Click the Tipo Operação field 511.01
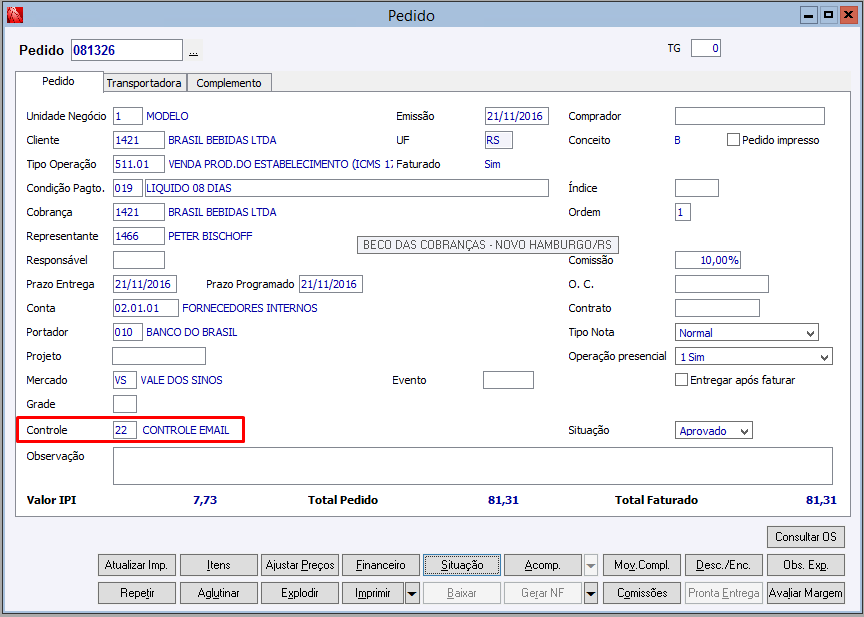Screen dimensions: 864x617 (139, 164)
